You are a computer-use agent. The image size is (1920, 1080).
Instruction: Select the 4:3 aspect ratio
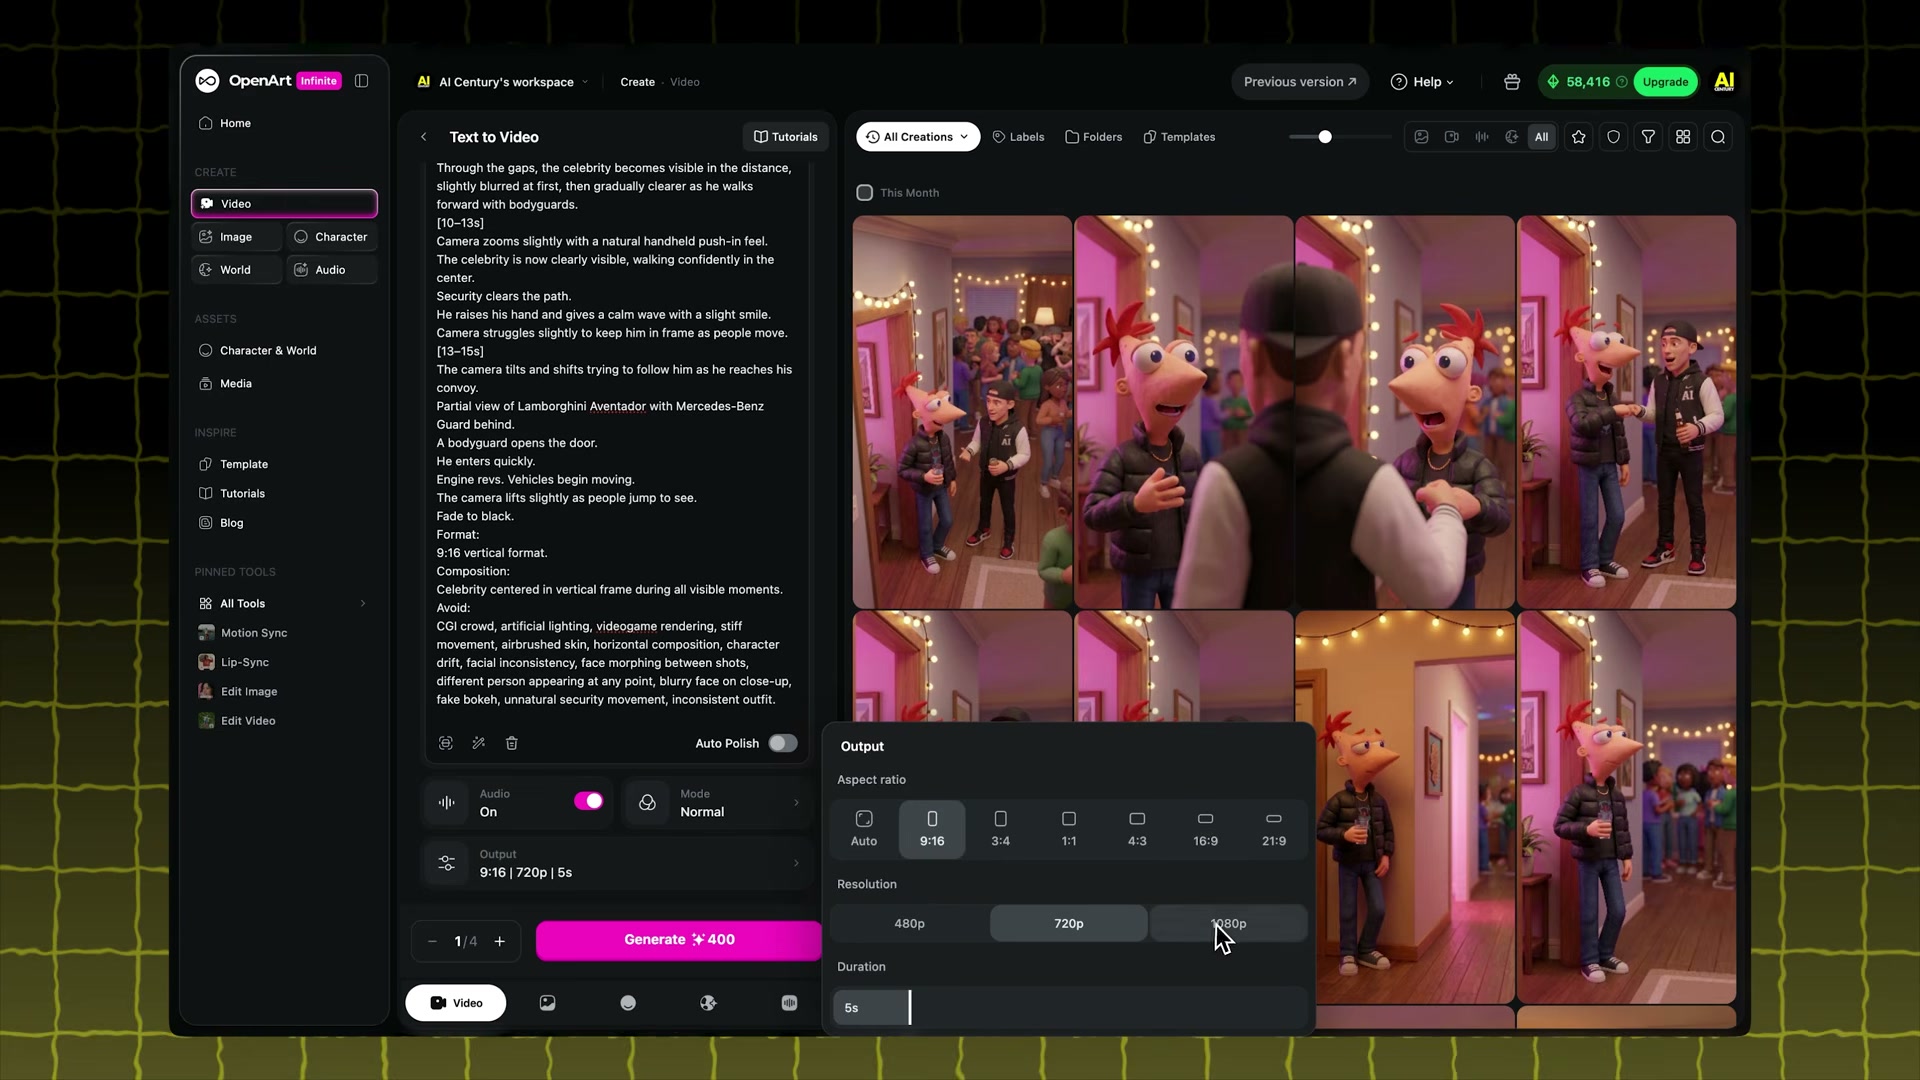click(x=1137, y=829)
